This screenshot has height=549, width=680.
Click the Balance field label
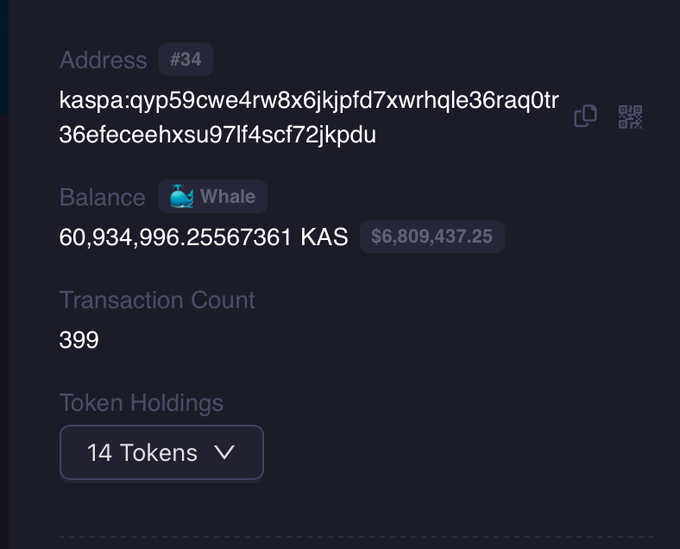[102, 197]
